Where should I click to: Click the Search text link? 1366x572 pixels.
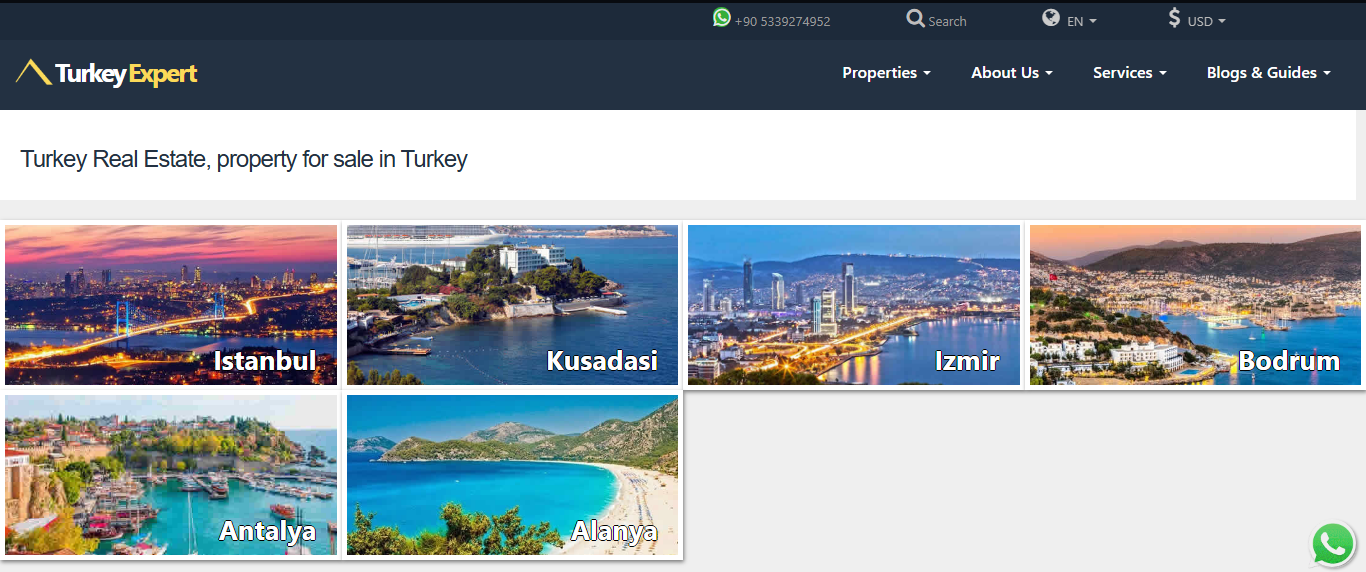coord(947,21)
